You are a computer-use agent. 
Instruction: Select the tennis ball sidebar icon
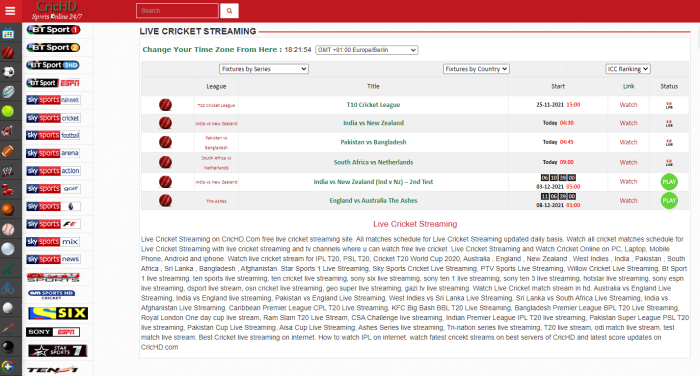[8, 111]
